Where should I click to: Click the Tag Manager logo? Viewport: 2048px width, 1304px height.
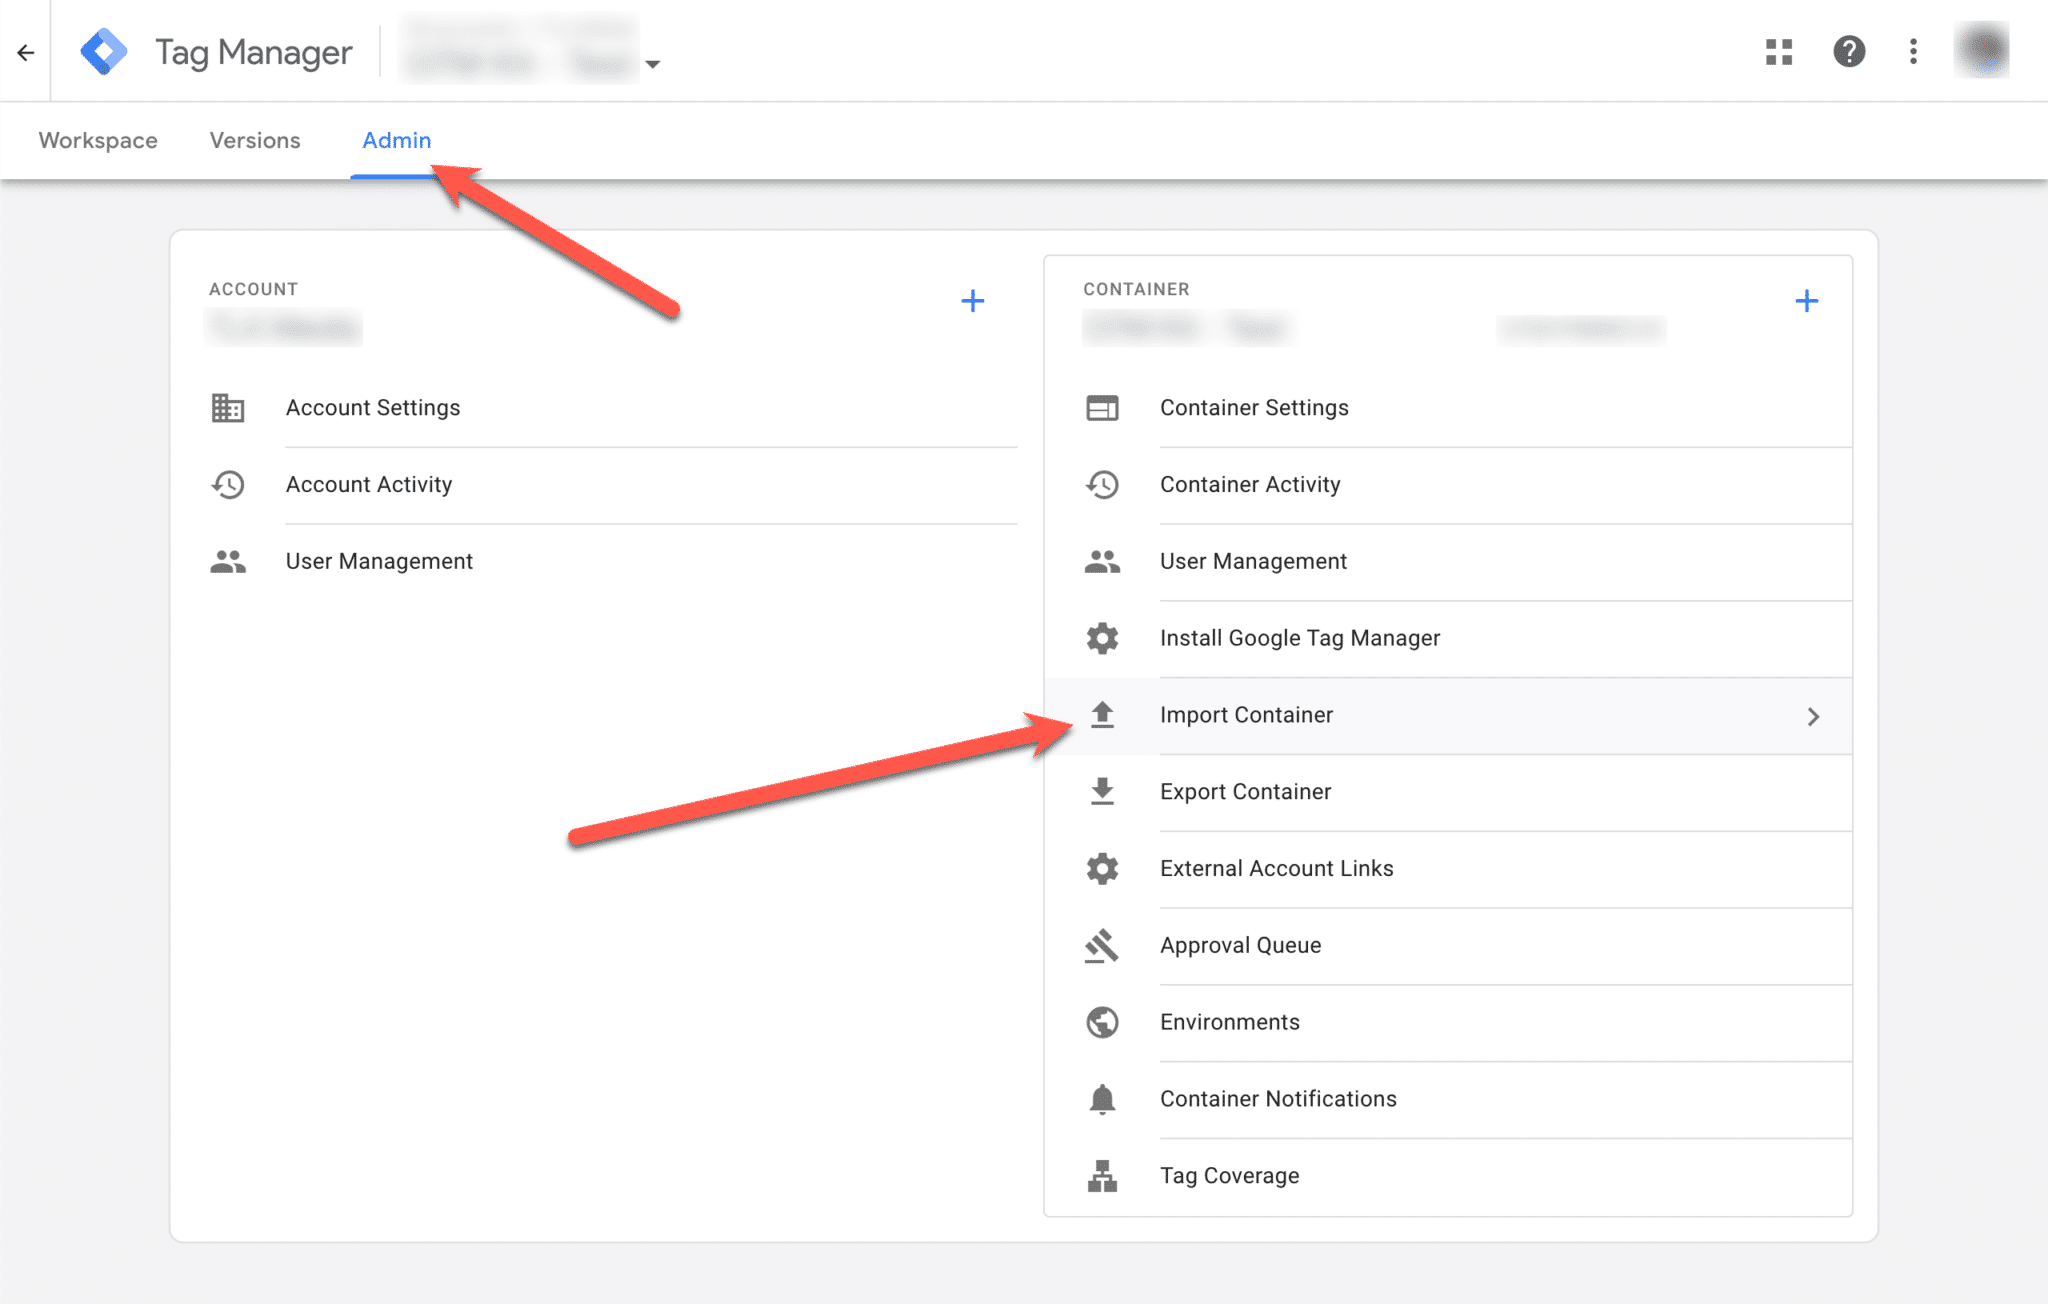coord(104,52)
